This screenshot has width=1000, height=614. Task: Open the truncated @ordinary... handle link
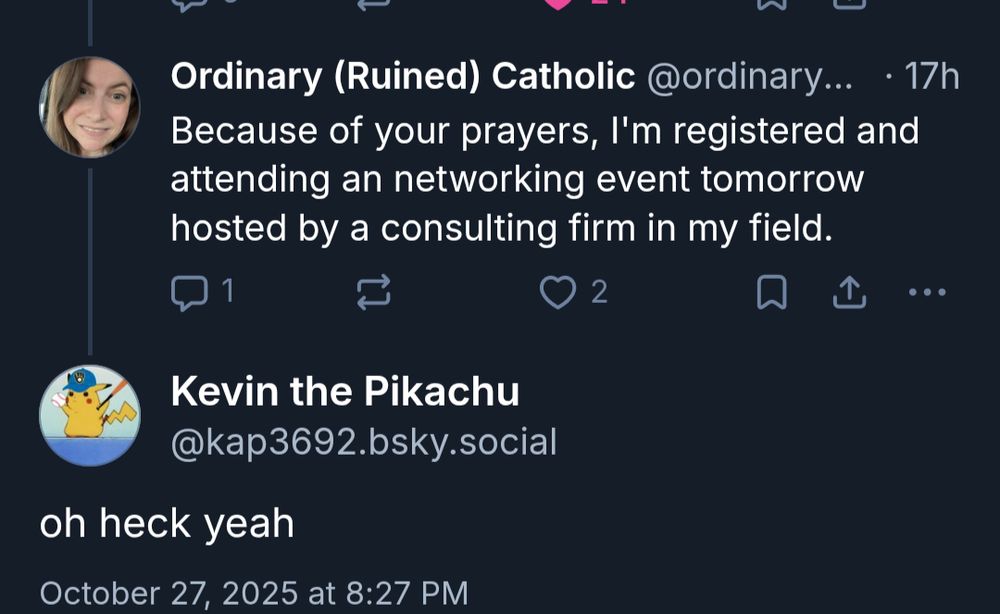(750, 77)
